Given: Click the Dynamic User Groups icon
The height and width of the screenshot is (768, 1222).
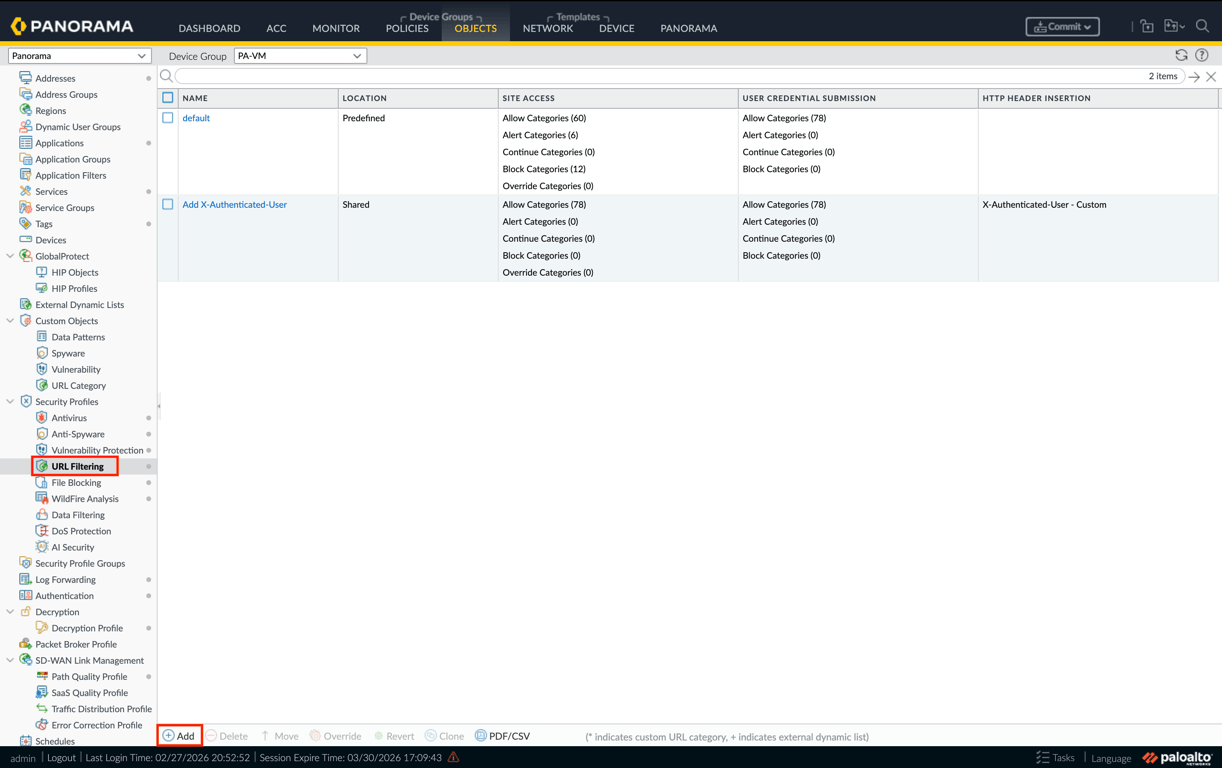Looking at the screenshot, I should click(x=25, y=127).
